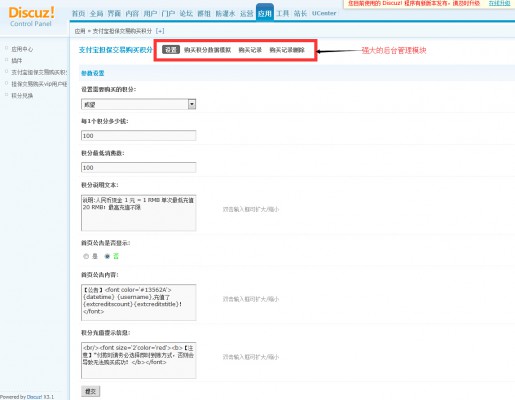The image size is (515, 400).
Task: Click the Discuz! Control Panel logo
Action: tap(31, 17)
